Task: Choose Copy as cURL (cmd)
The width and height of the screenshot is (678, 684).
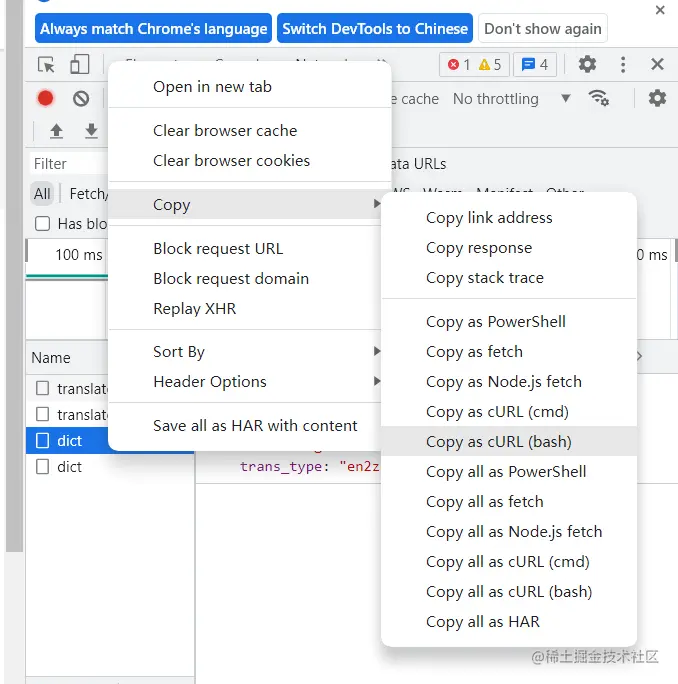Action: click(x=509, y=412)
